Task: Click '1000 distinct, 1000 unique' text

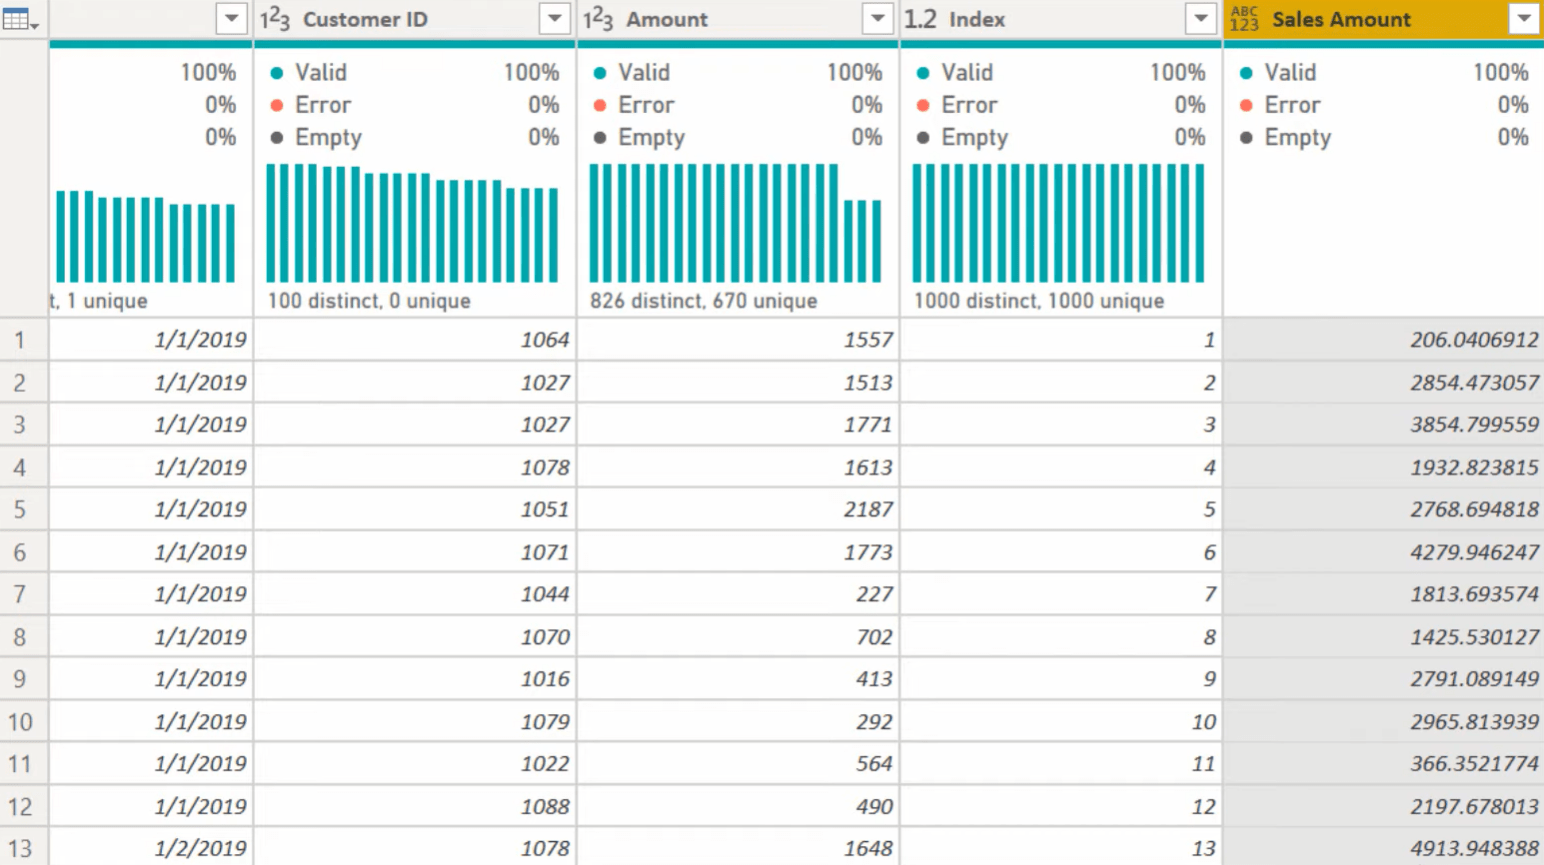Action: (1039, 301)
